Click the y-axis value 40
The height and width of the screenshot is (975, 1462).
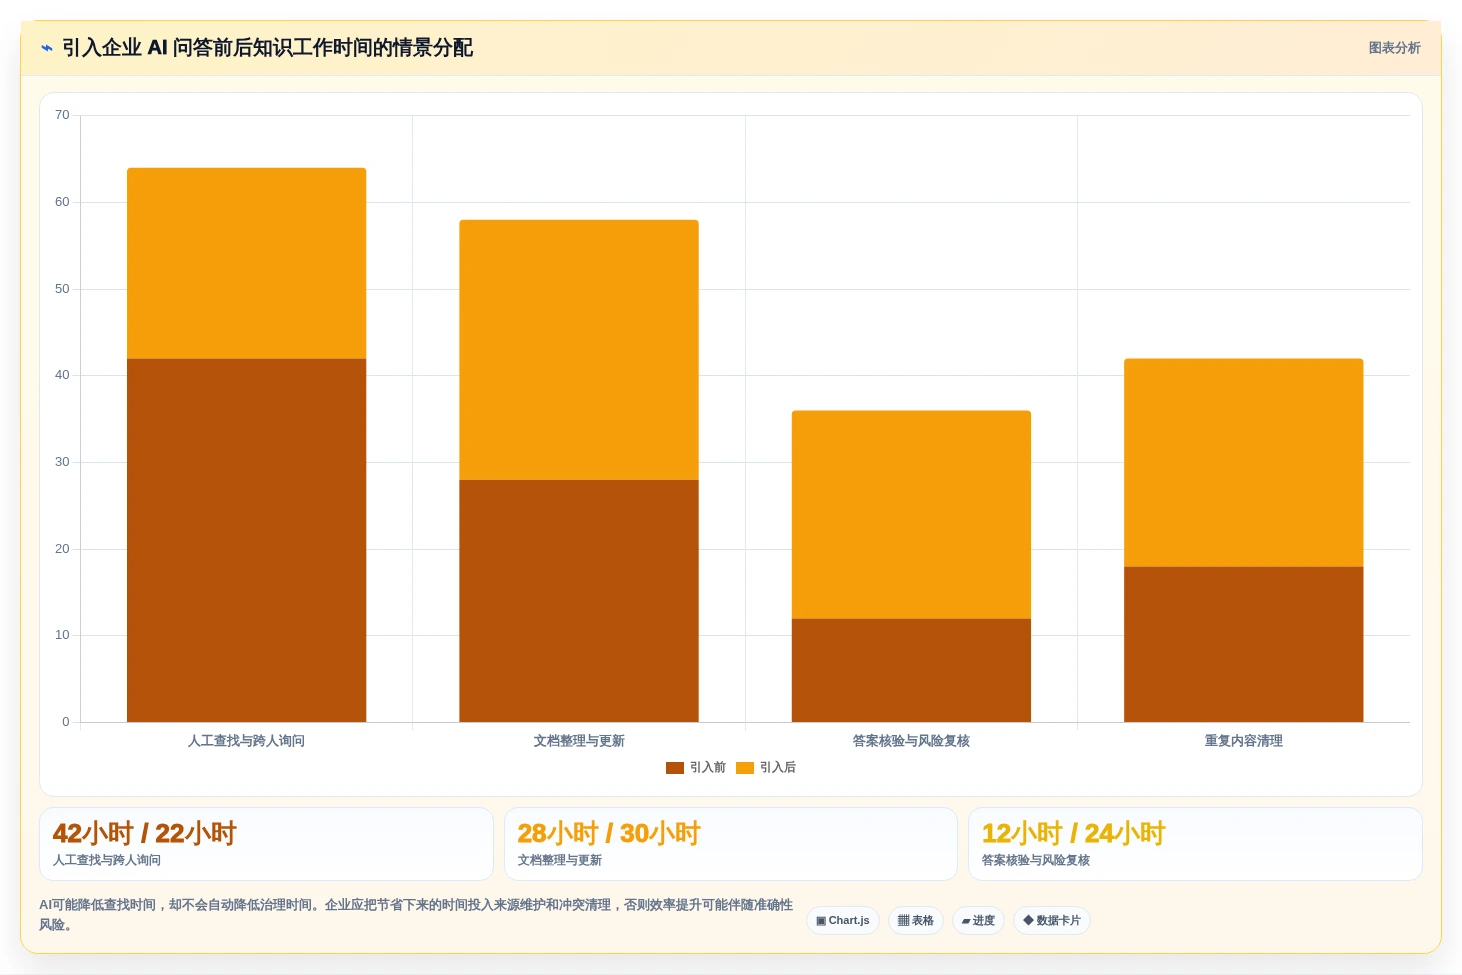62,375
